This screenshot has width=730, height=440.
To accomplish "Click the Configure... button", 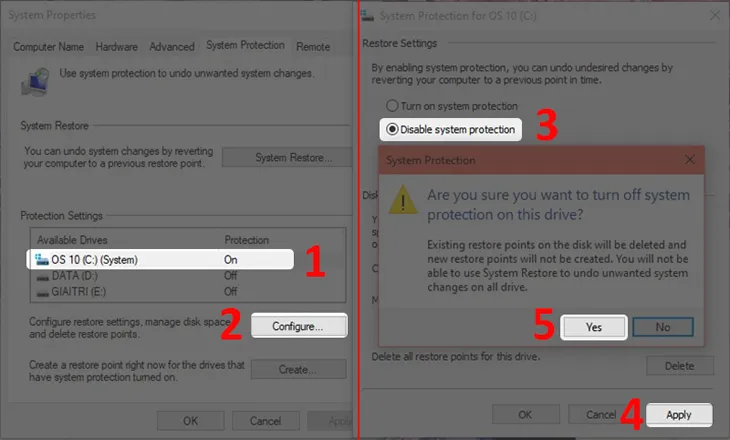I will [x=299, y=326].
